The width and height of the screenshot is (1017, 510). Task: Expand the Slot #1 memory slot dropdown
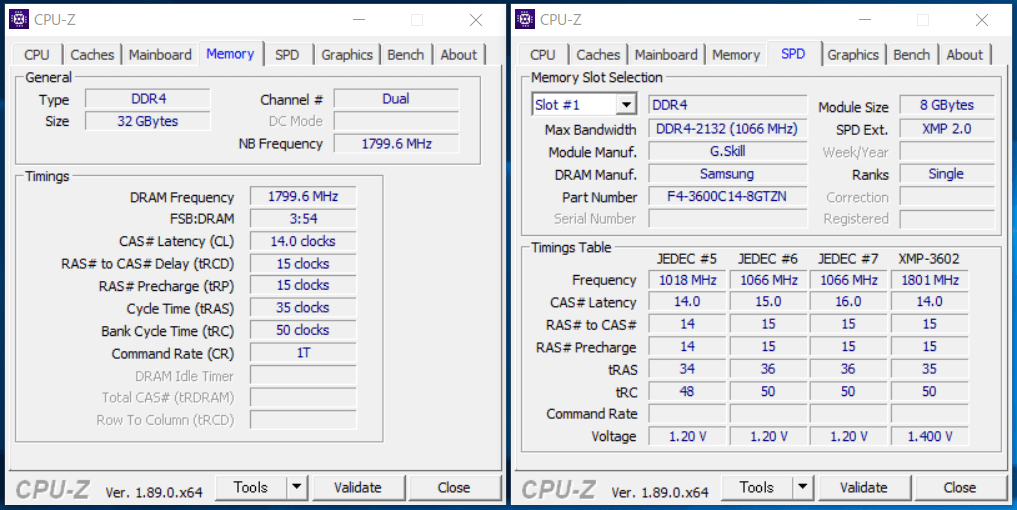[x=626, y=104]
